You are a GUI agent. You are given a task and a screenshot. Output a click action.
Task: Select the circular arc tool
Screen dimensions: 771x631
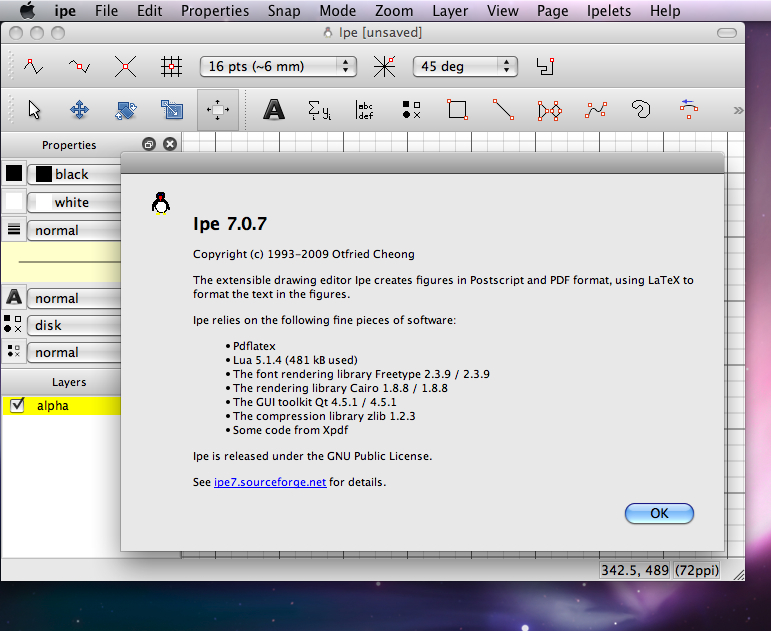[x=688, y=109]
